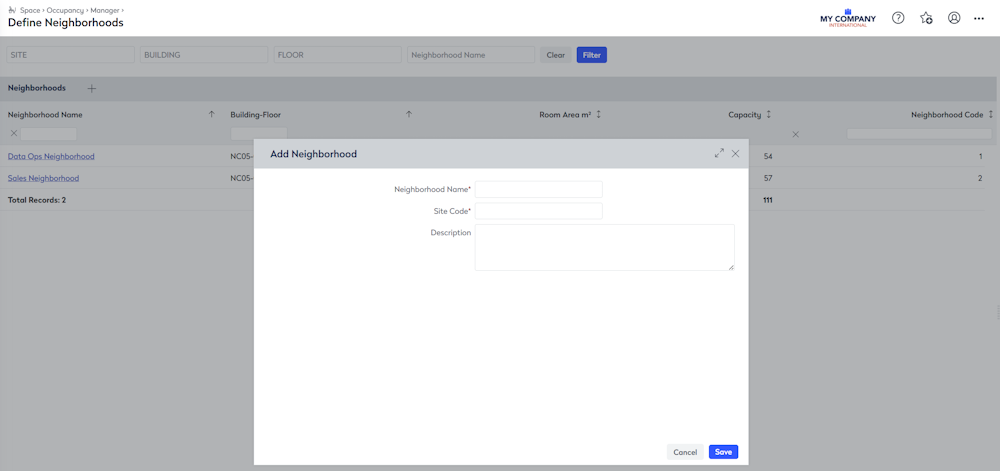Clear the Neighborhood Code column filter X
Image resolution: width=1000 pixels, height=471 pixels.
click(x=795, y=134)
